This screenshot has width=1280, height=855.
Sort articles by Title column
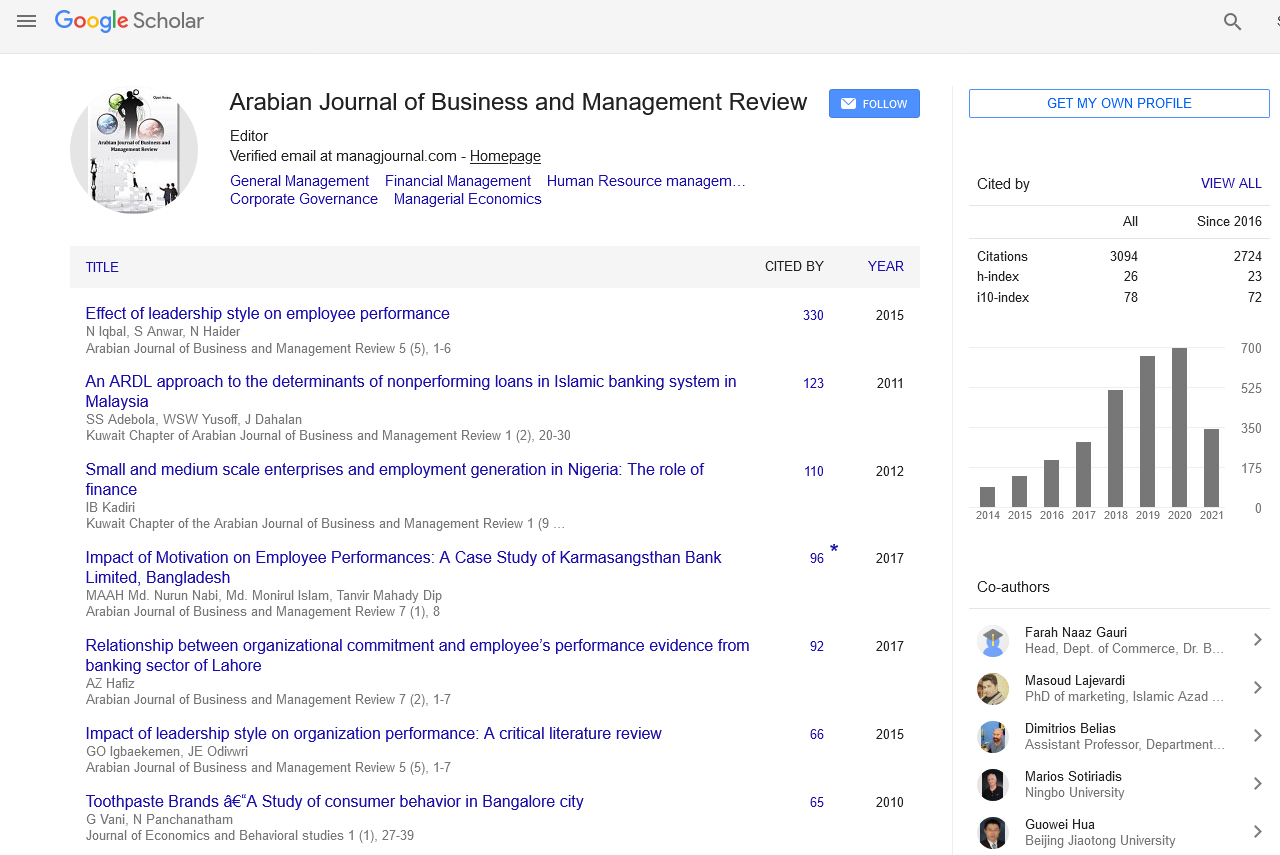tap(102, 267)
